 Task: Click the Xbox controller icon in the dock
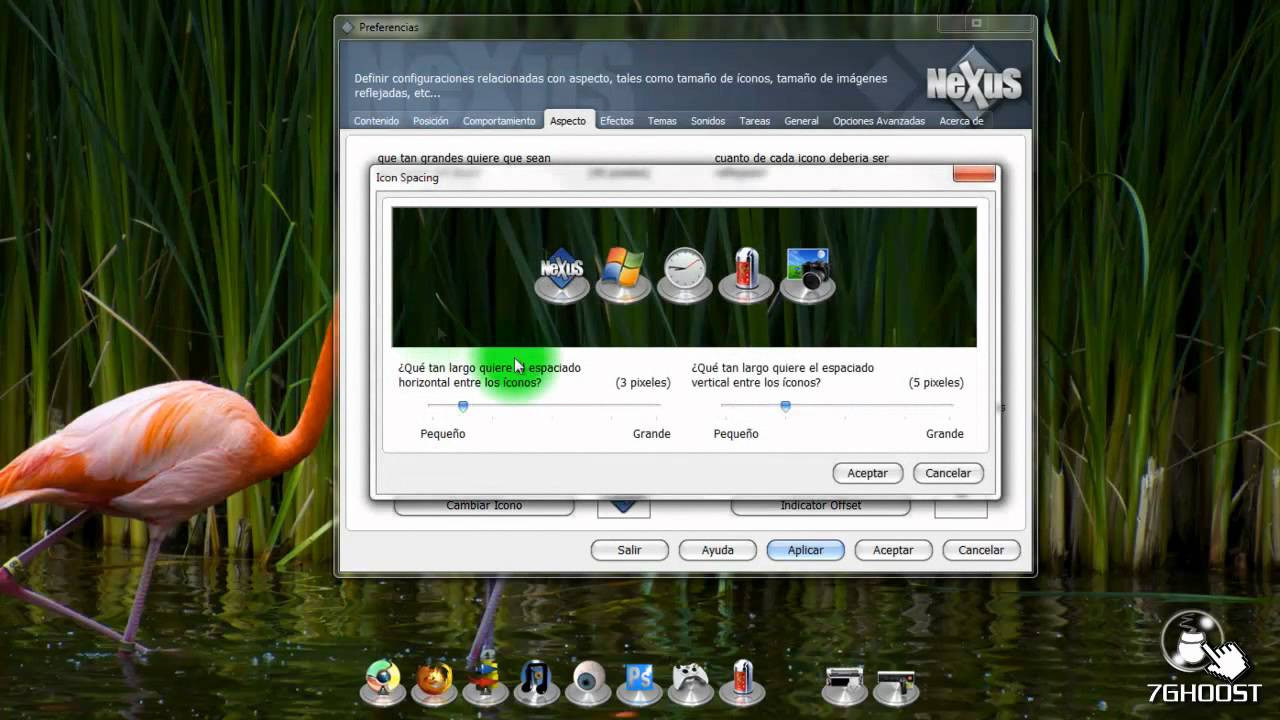coord(690,683)
